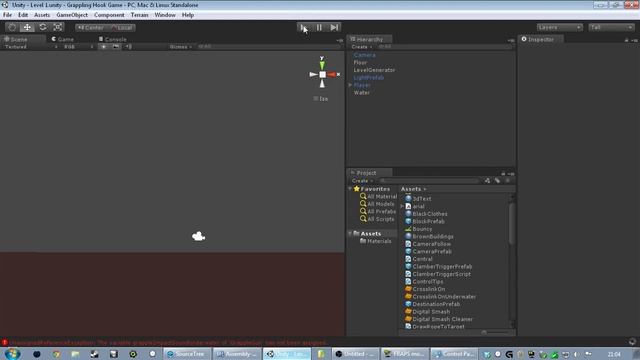This screenshot has height=360, width=640.
Task: Select LevelGenerator in Hierarchy
Action: point(374,70)
